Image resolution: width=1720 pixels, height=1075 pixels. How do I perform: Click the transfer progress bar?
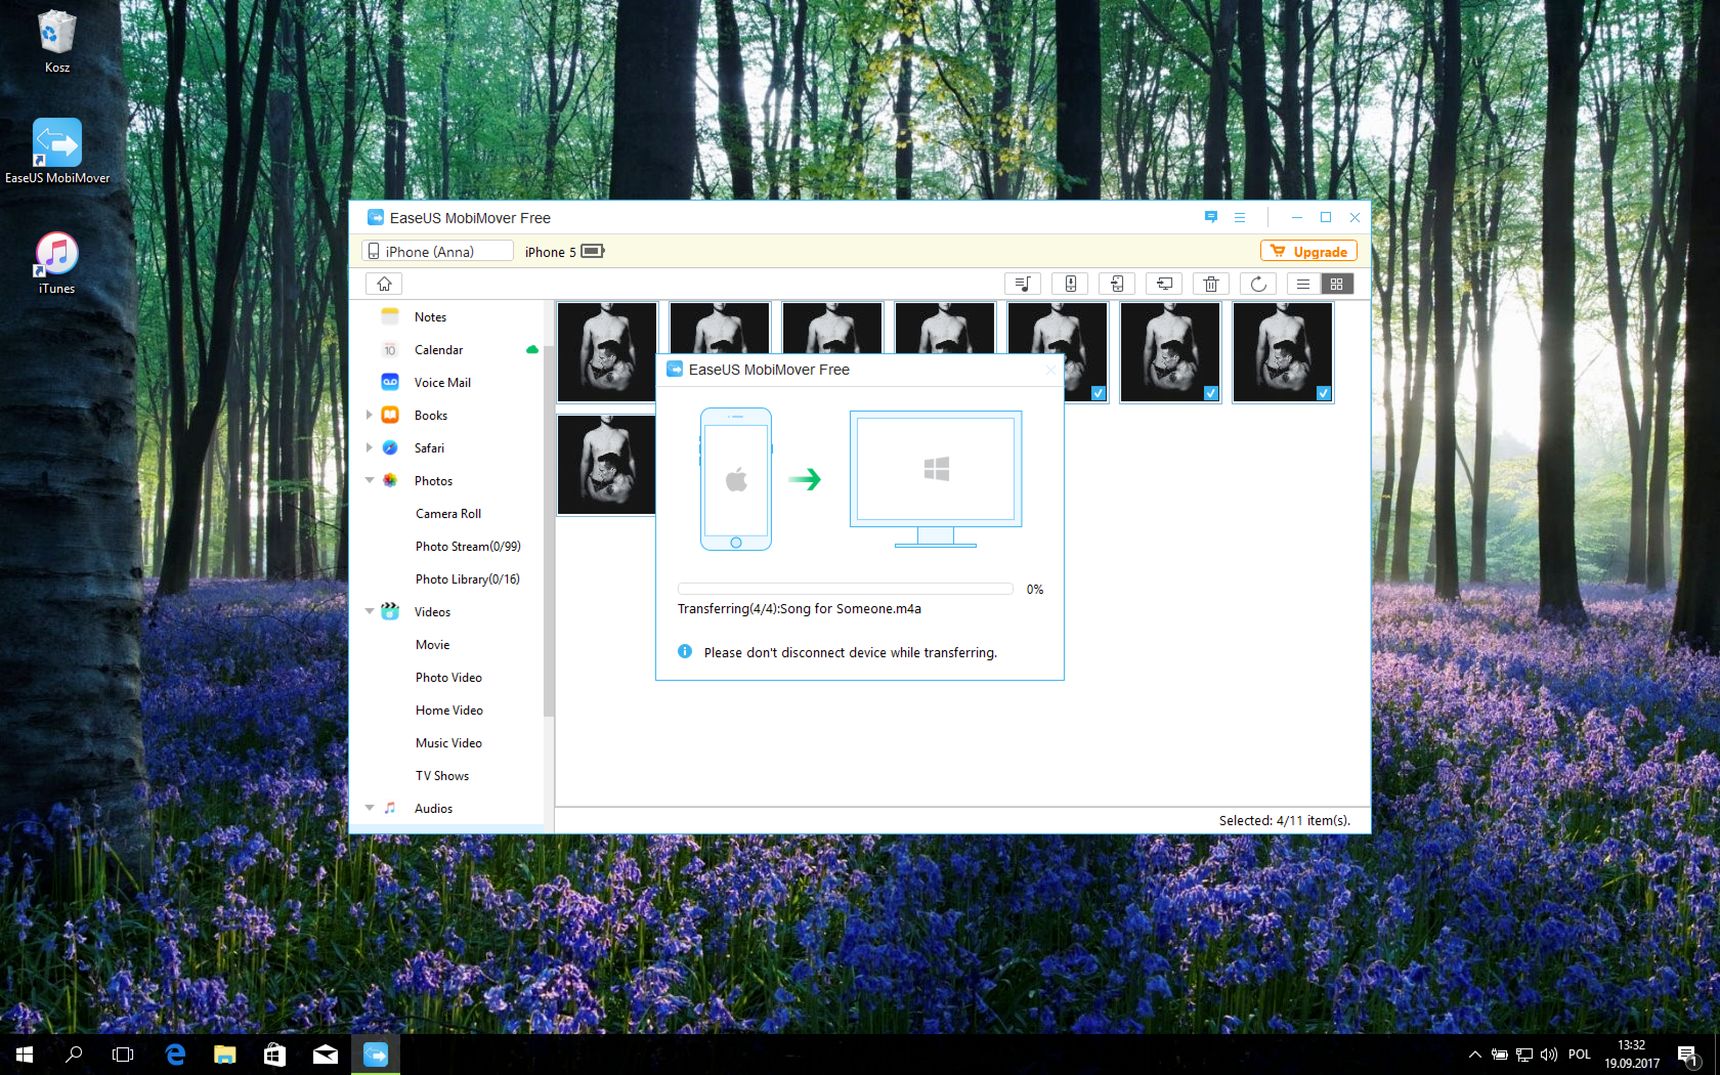pyautogui.click(x=845, y=589)
